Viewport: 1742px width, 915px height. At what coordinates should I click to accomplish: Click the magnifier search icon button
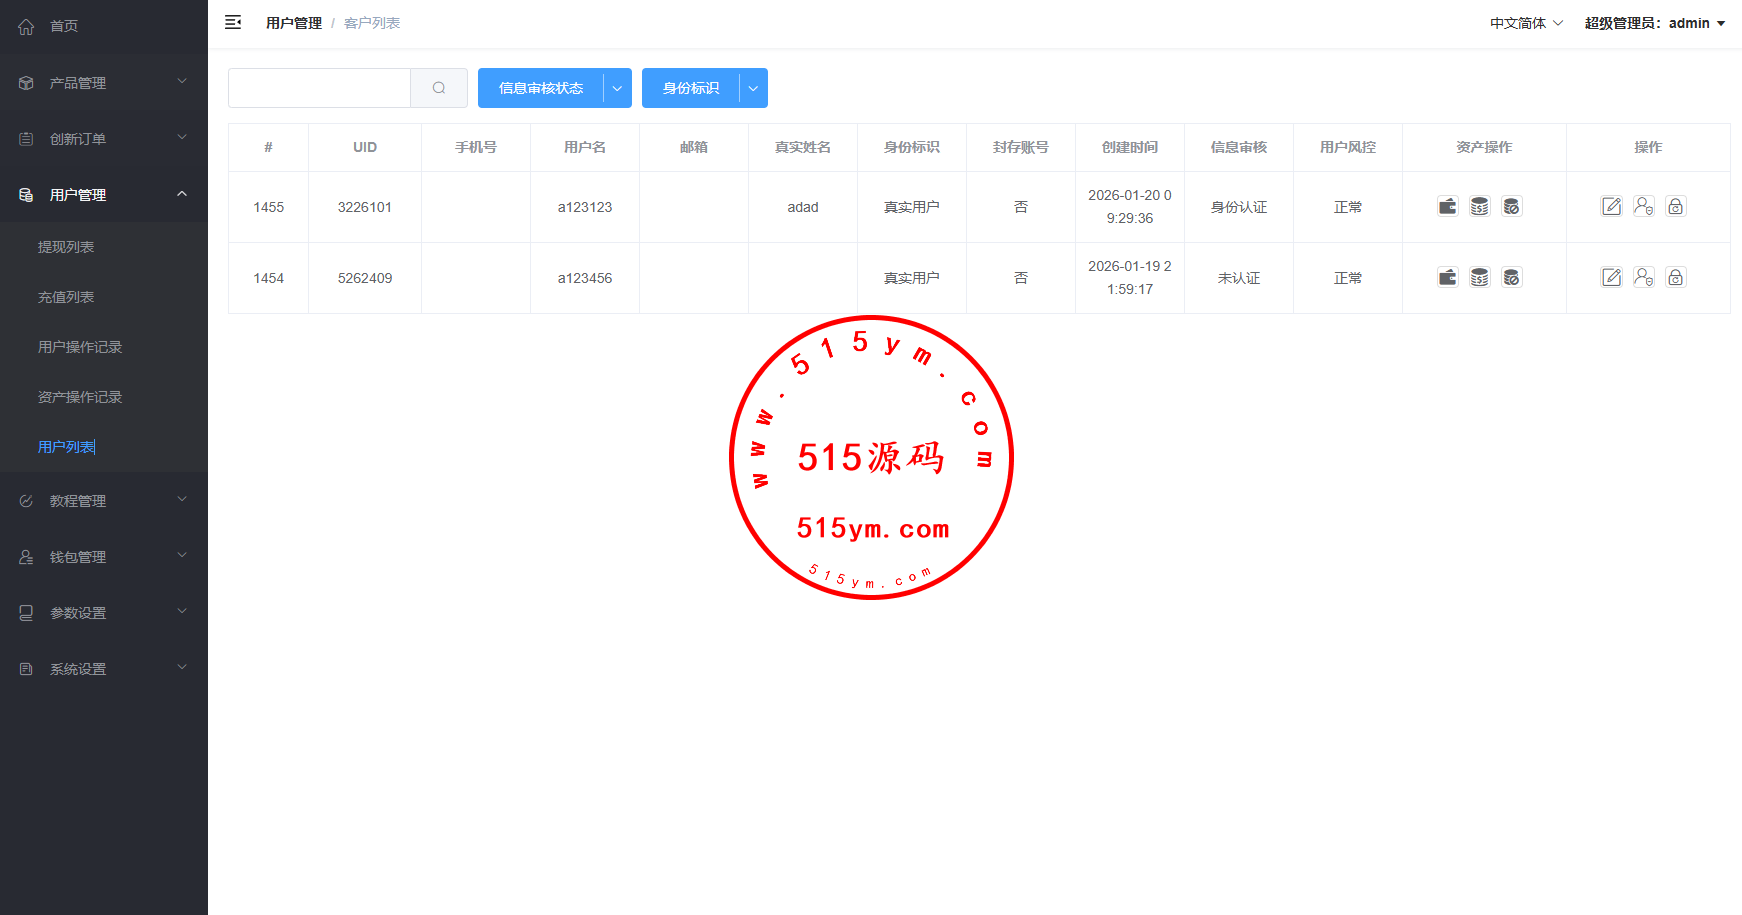(439, 88)
